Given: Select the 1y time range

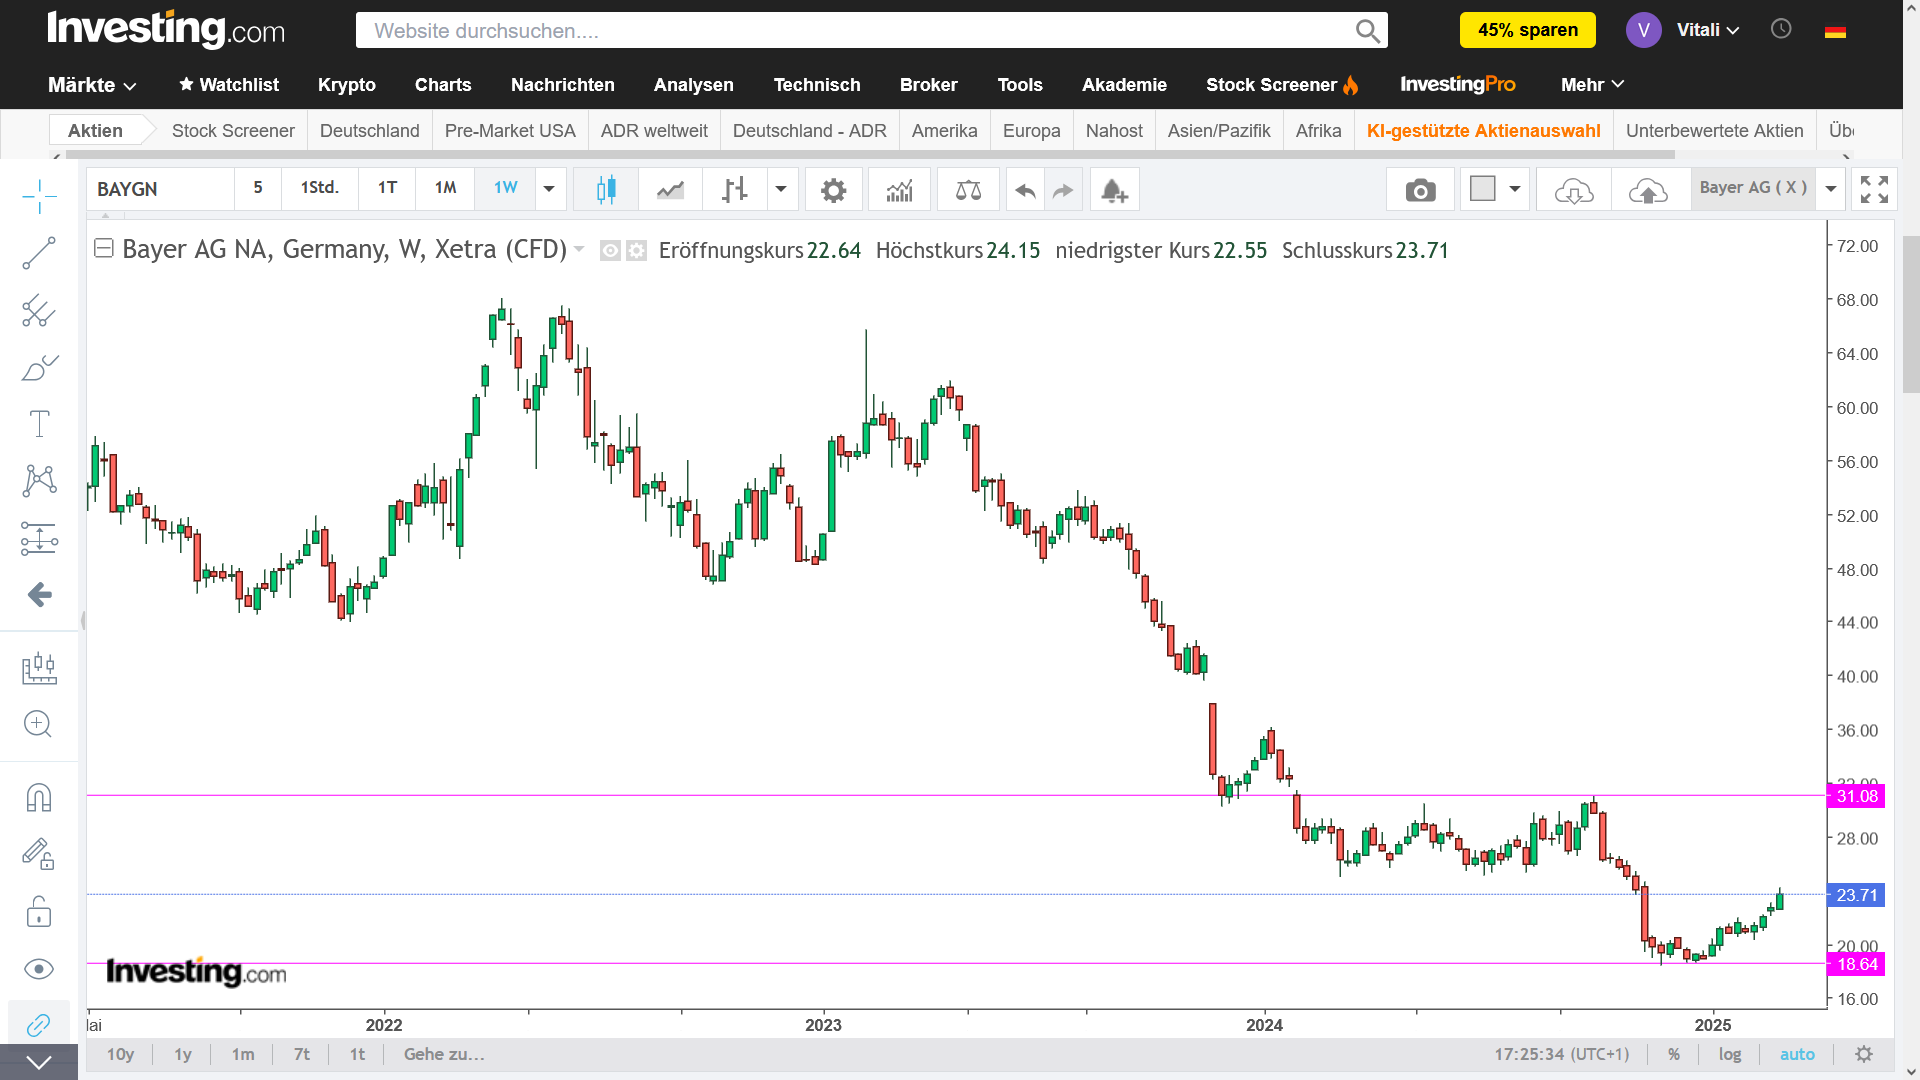Looking at the screenshot, I should pyautogui.click(x=183, y=1054).
